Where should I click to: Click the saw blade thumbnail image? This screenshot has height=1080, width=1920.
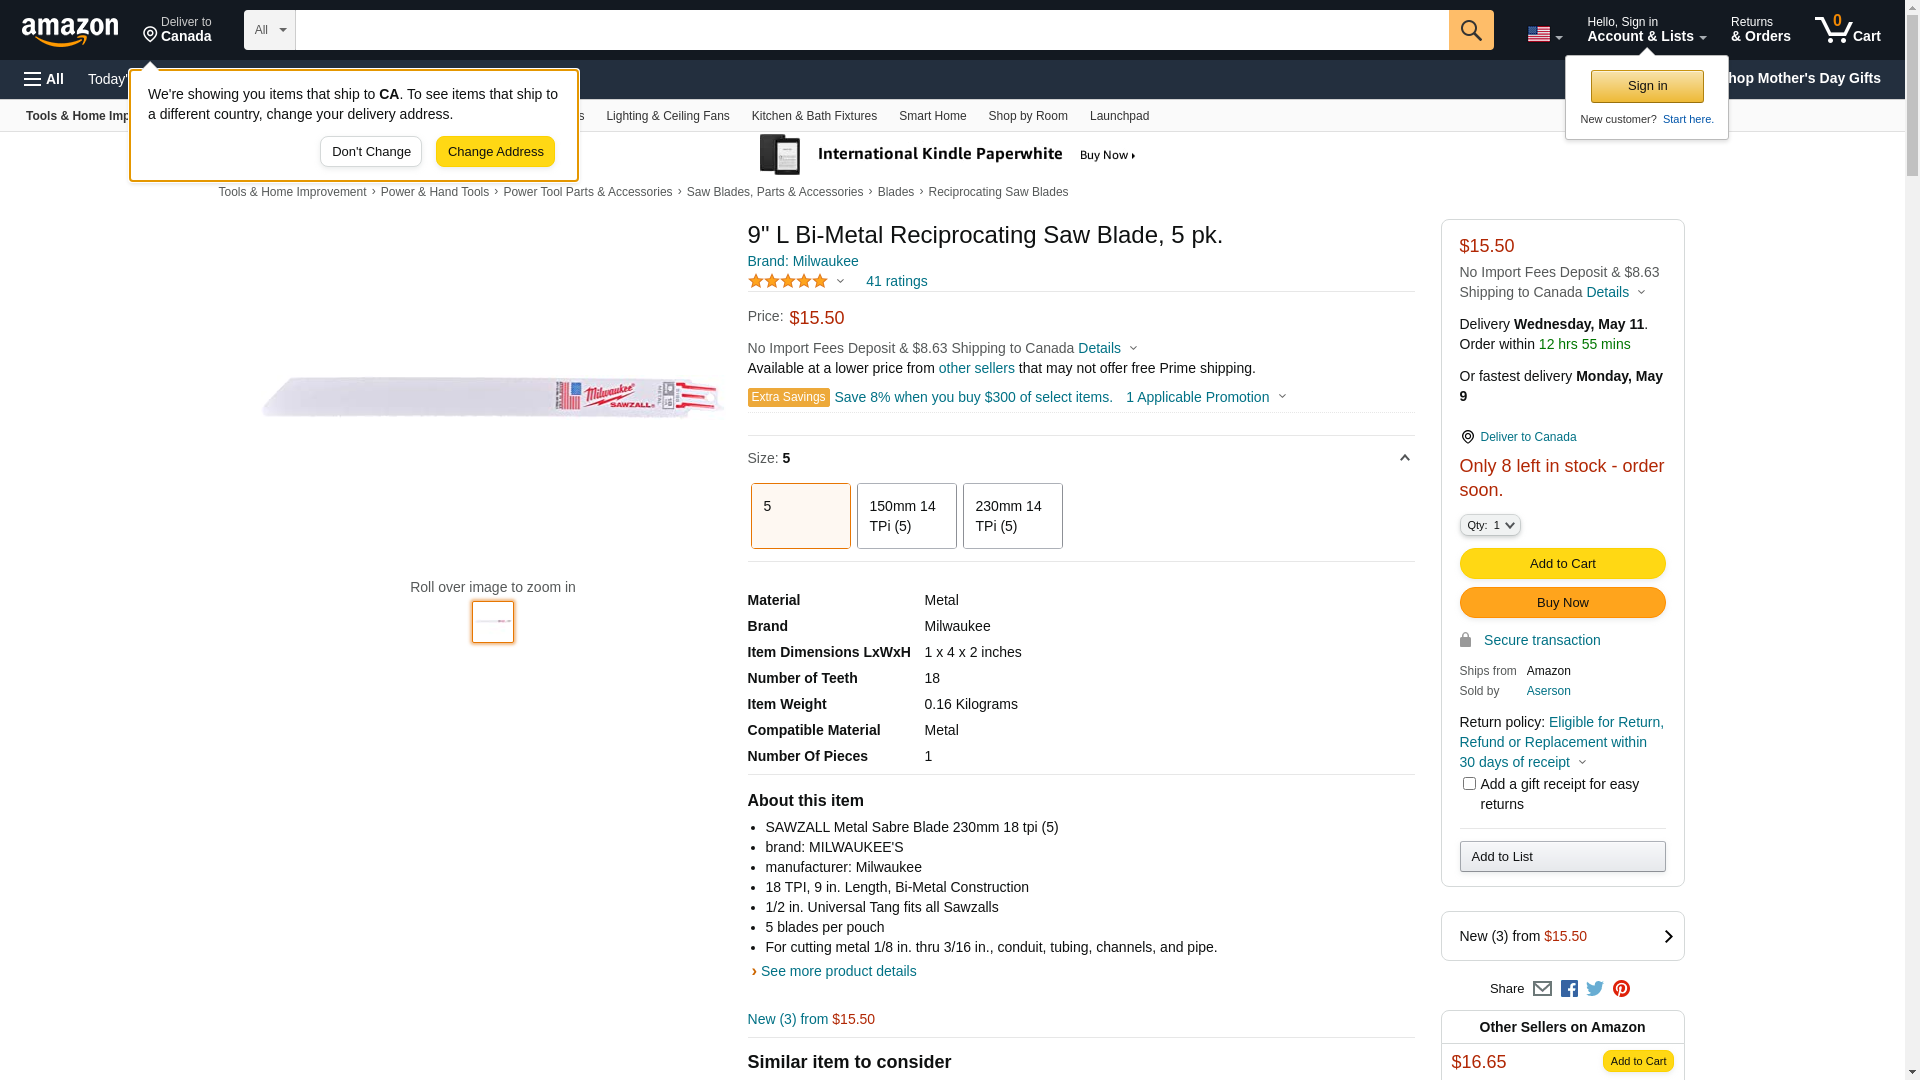click(x=493, y=622)
